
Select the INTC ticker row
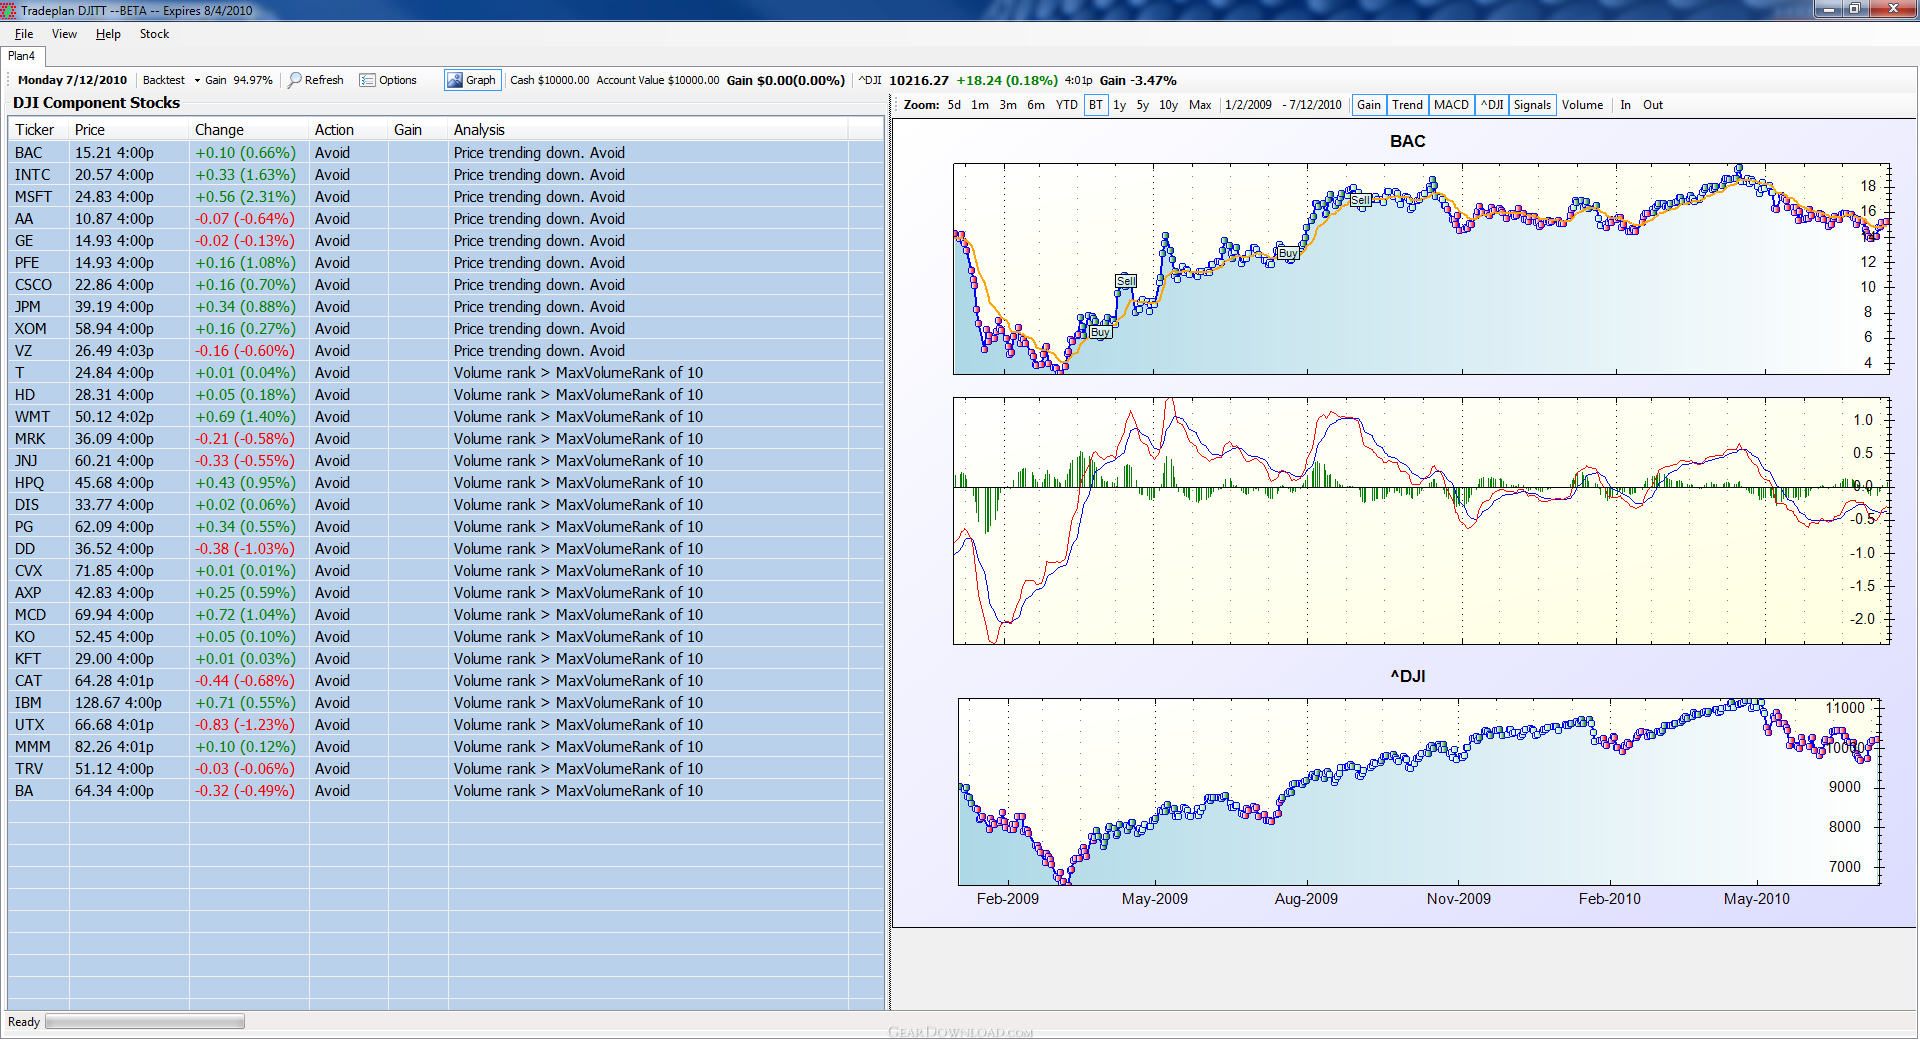pos(446,175)
